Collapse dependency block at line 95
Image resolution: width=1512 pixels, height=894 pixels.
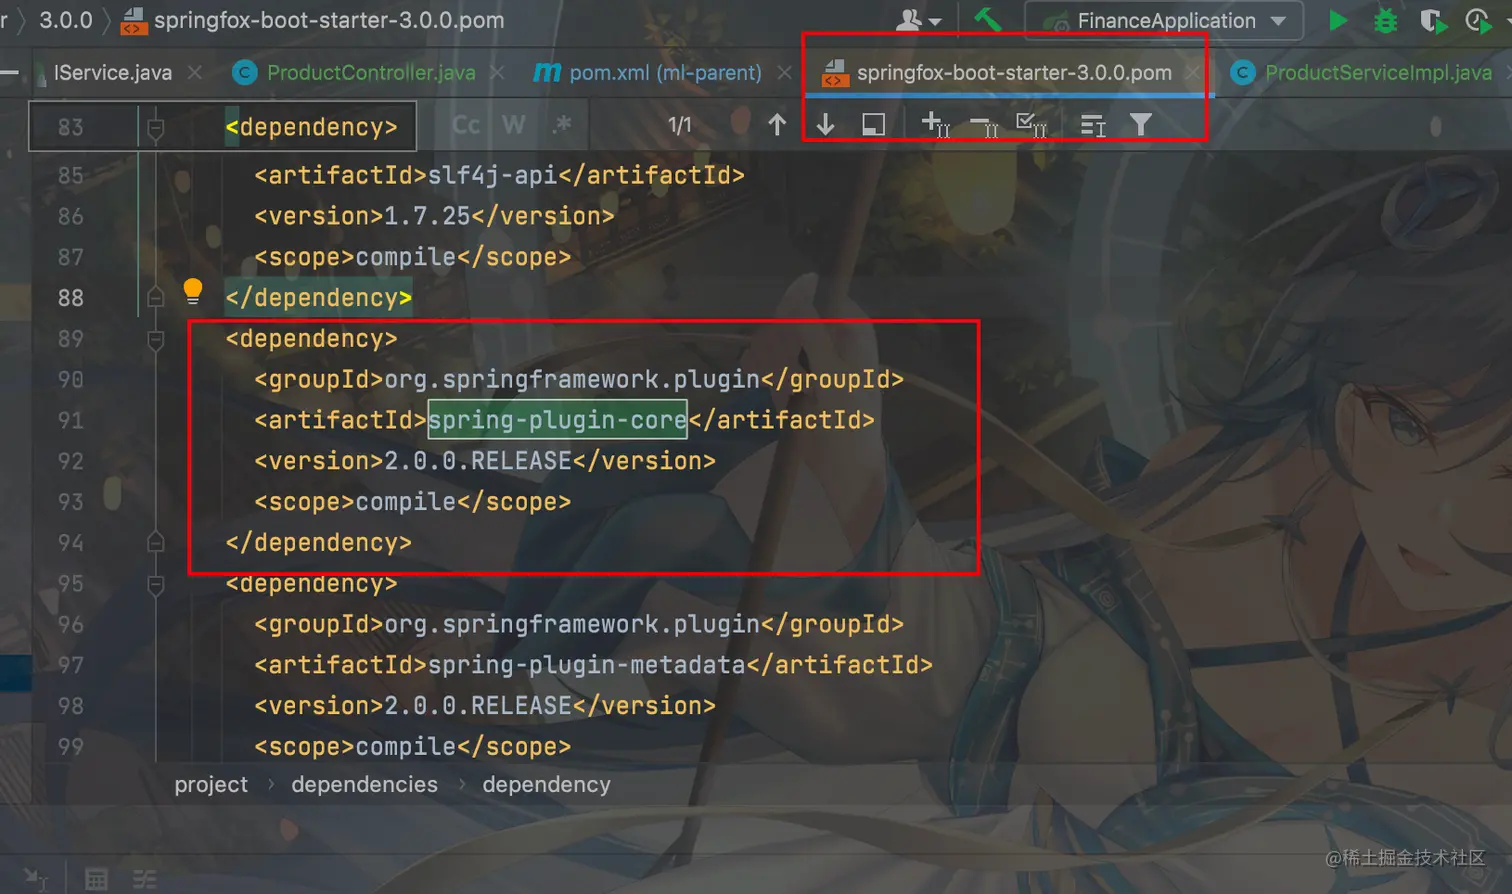click(x=156, y=585)
